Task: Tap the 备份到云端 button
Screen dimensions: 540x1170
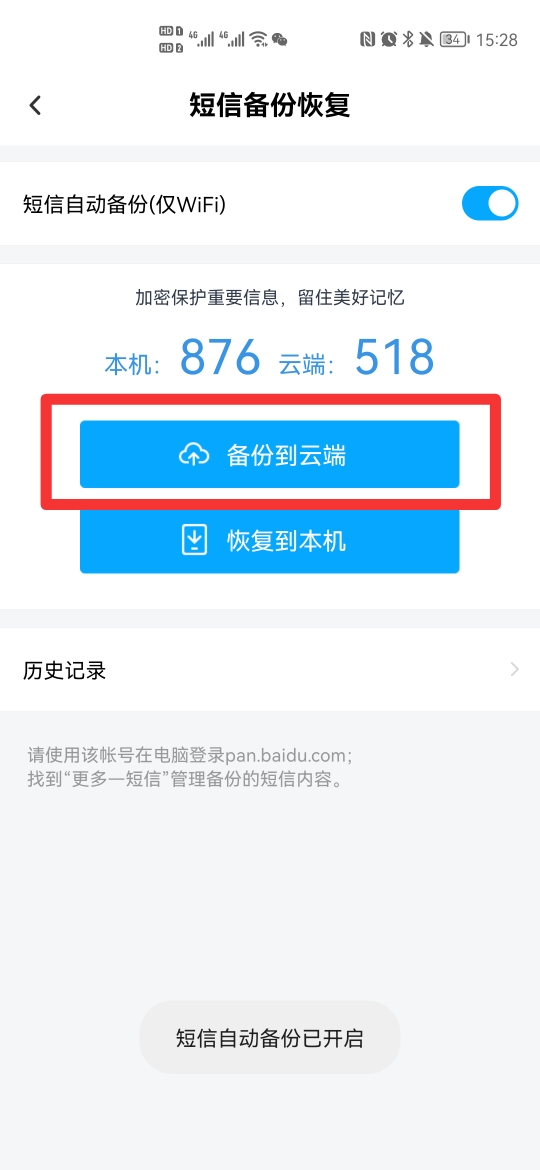Action: tap(270, 454)
